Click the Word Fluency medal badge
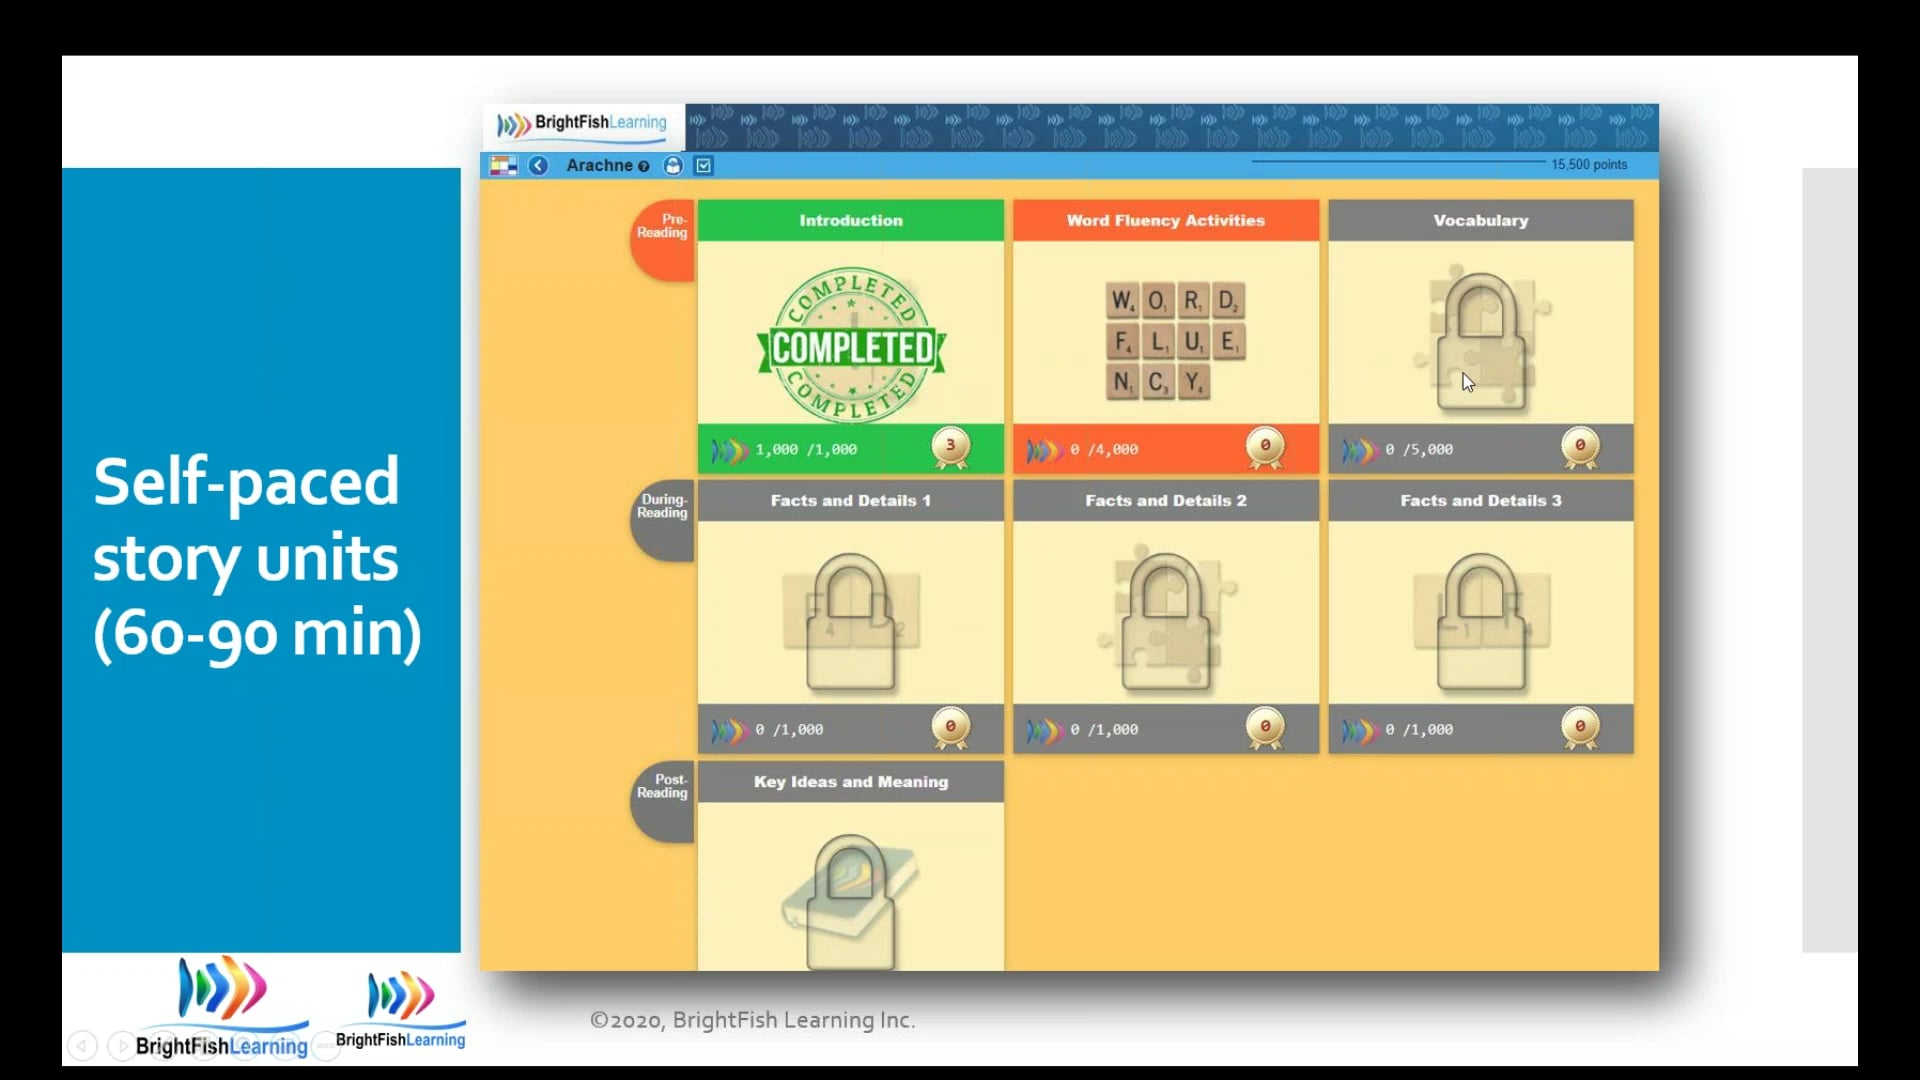 [x=1265, y=448]
